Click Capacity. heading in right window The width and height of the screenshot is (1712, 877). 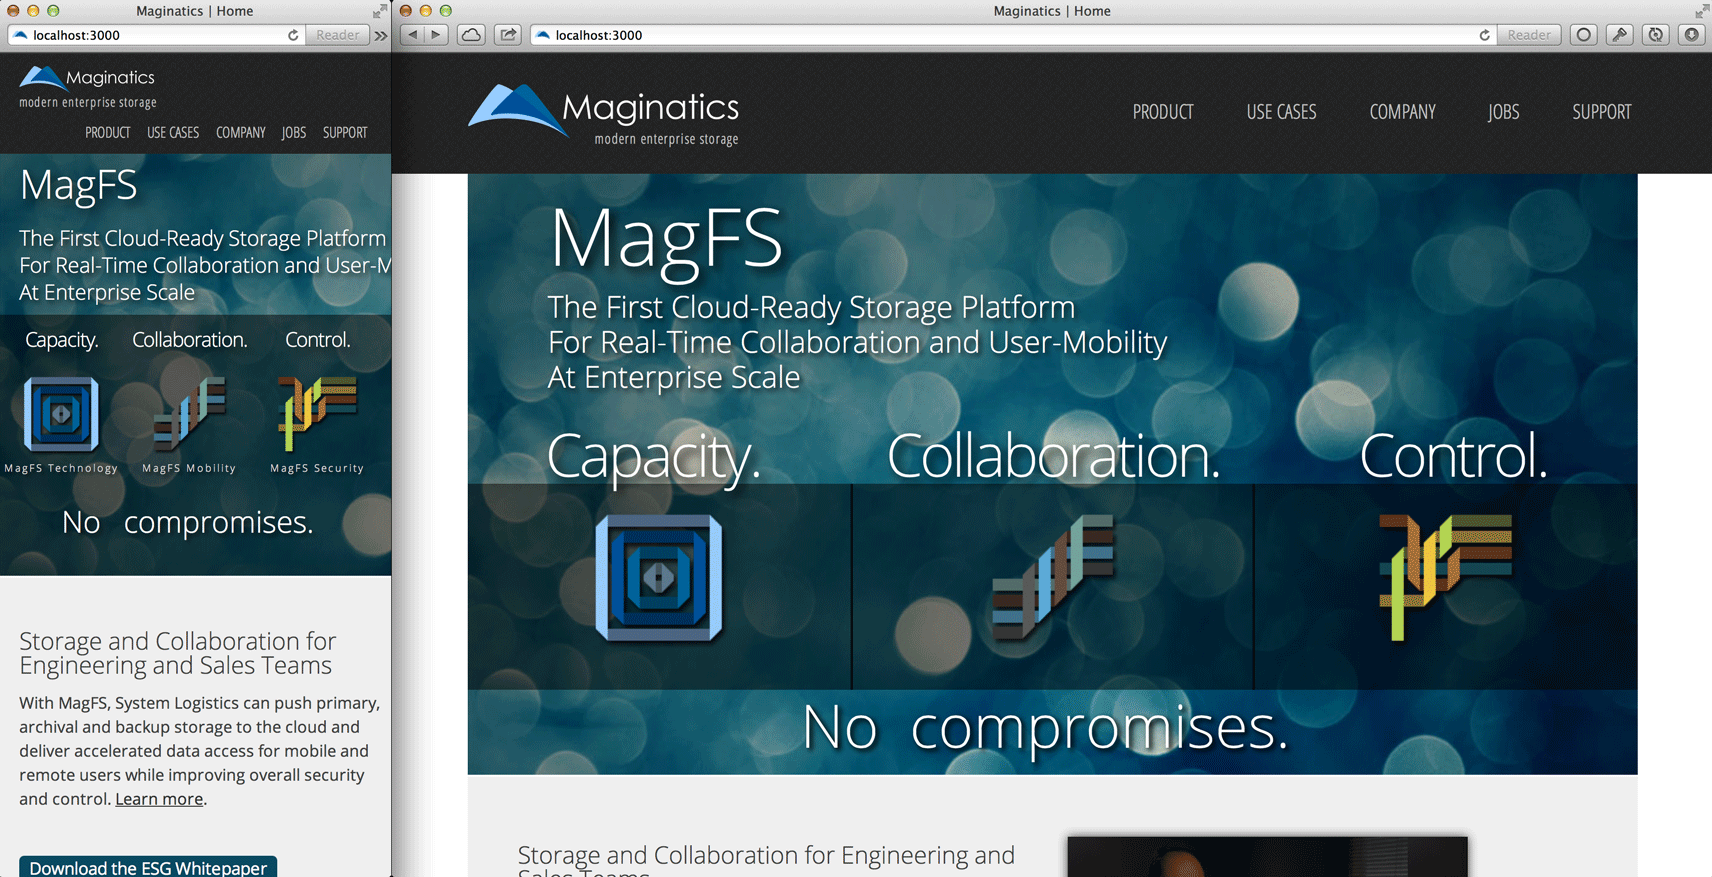(x=654, y=457)
